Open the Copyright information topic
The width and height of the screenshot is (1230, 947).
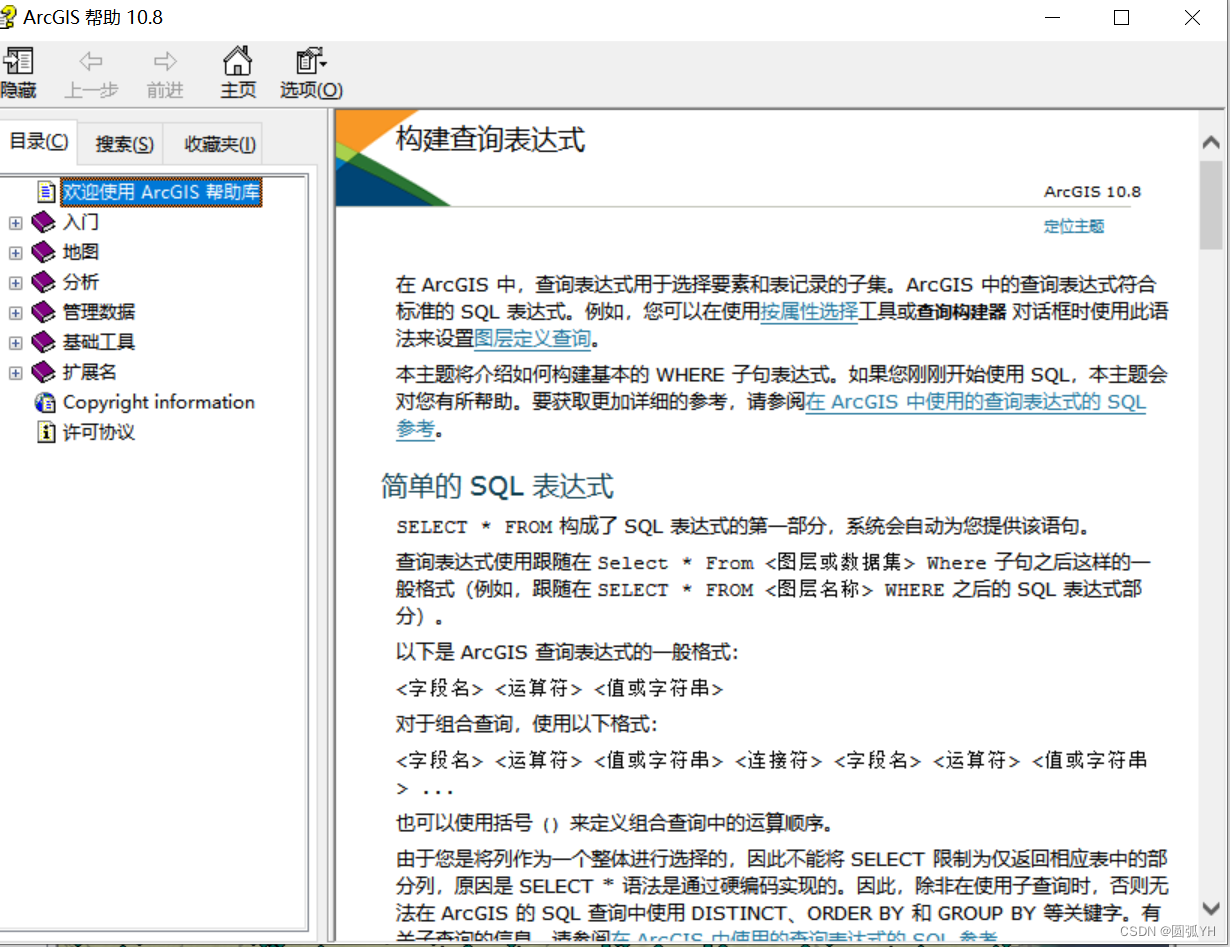coord(159,402)
